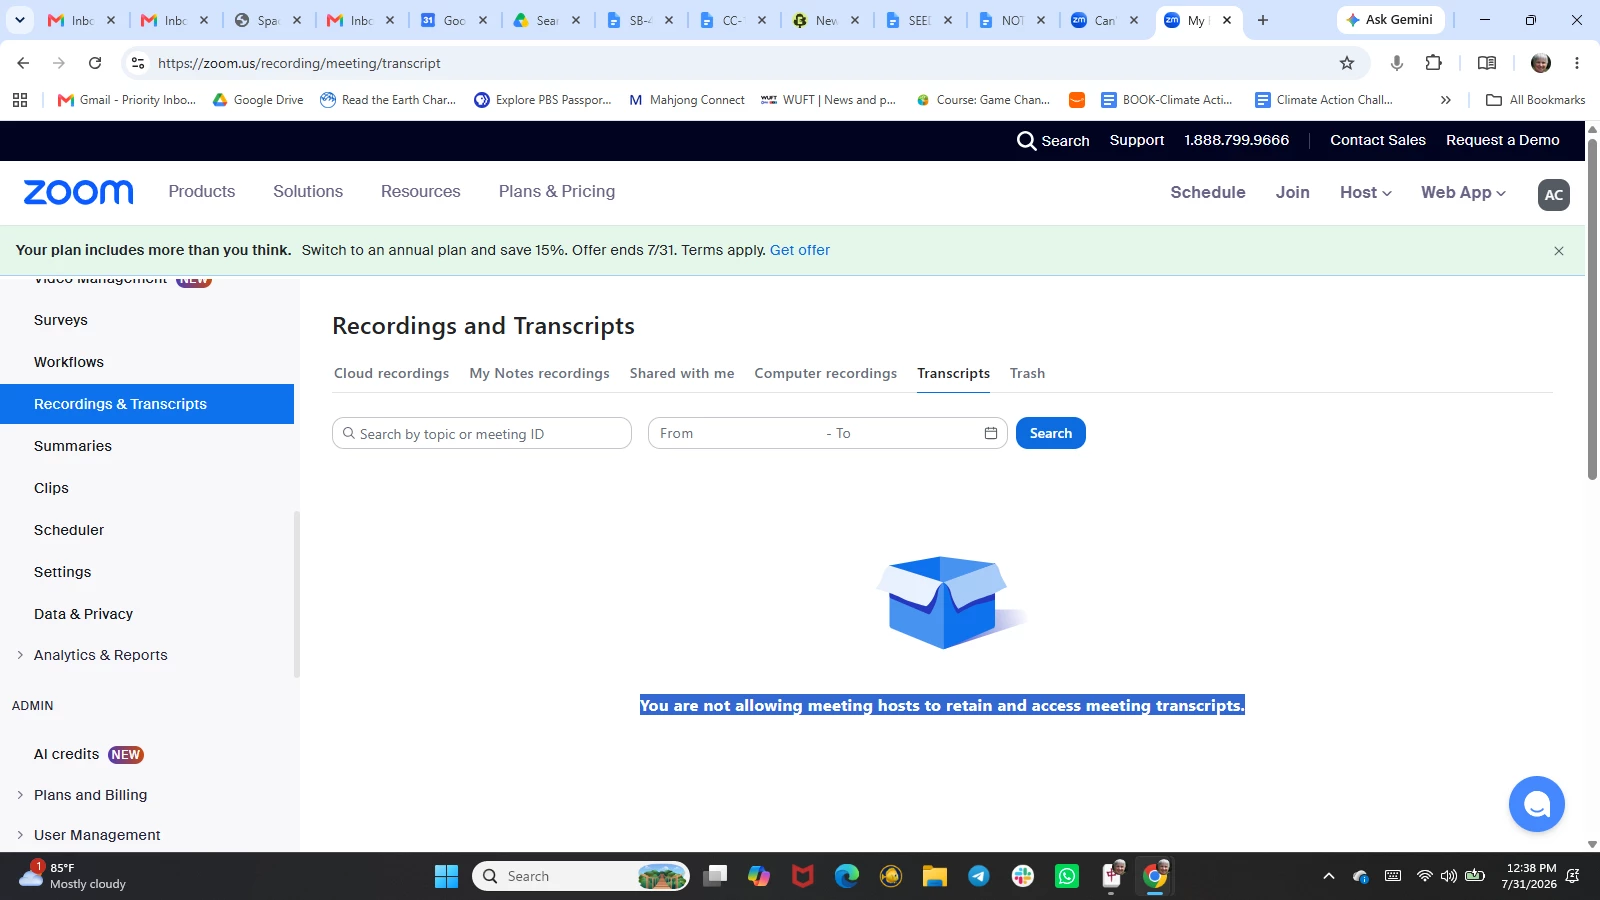
Task: Open Settings in sidebar
Action: 63,572
